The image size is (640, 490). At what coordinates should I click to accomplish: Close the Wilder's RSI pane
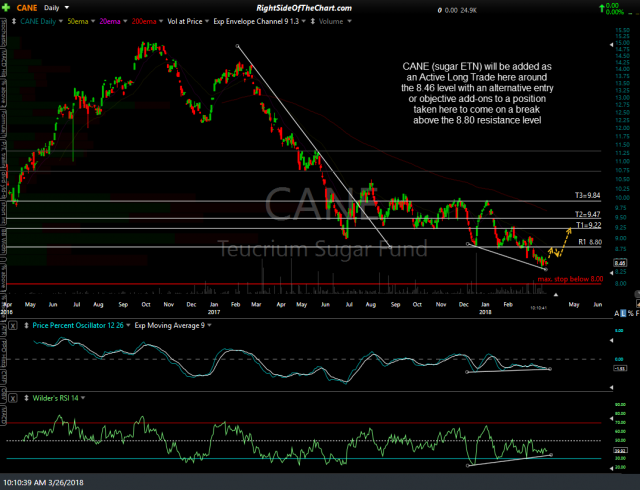click(13, 398)
